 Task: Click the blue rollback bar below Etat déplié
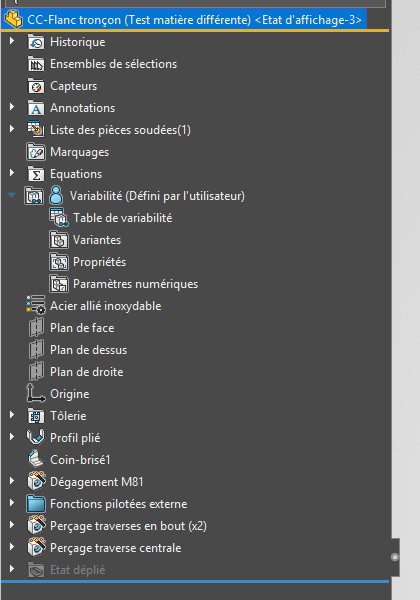[195, 582]
